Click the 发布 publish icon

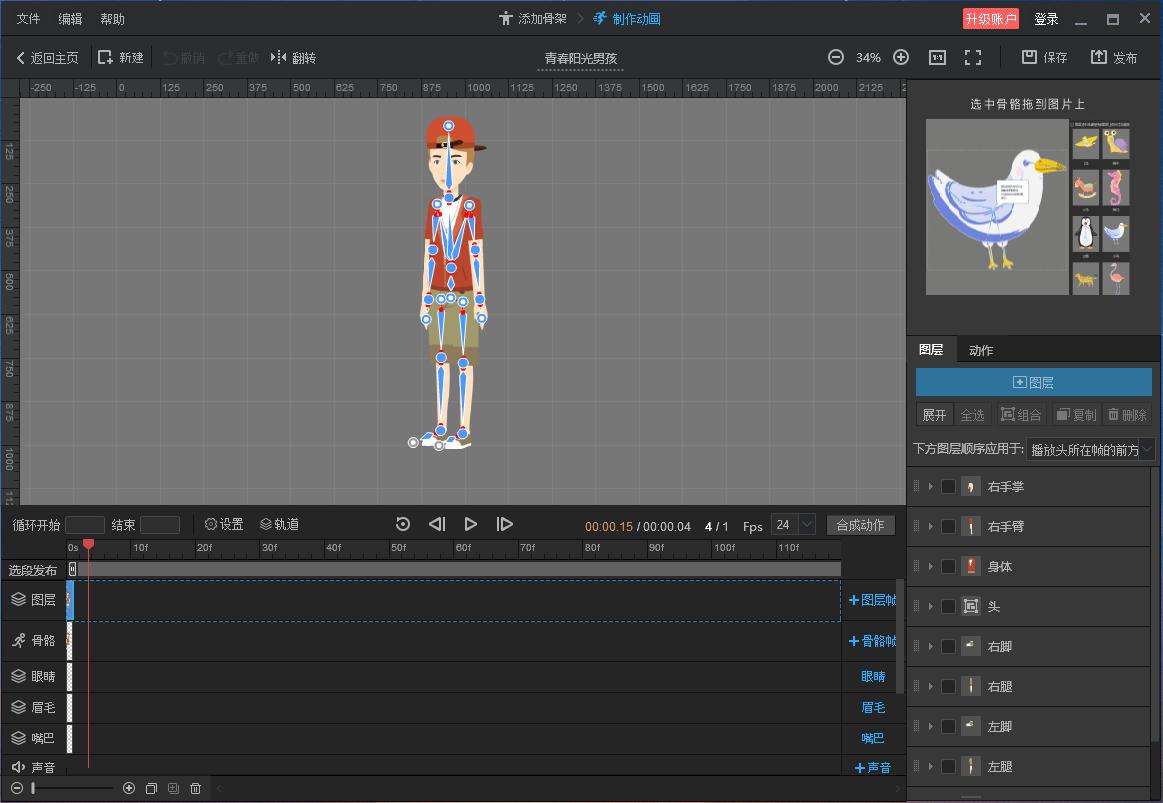coord(1114,57)
